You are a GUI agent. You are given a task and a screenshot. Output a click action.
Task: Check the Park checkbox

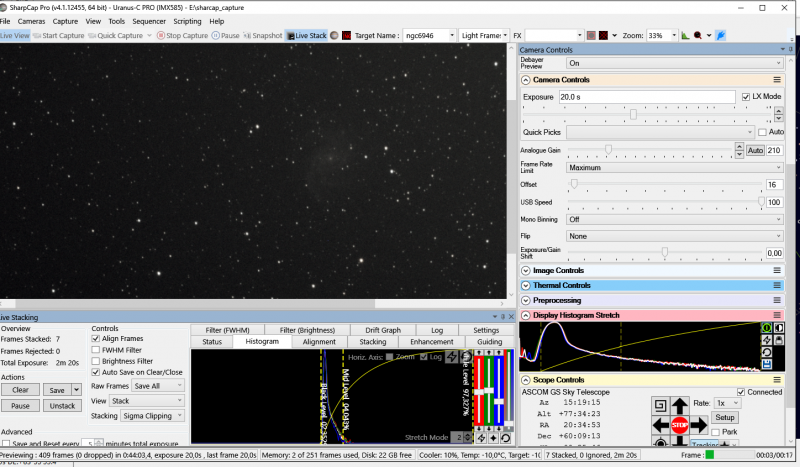point(716,432)
